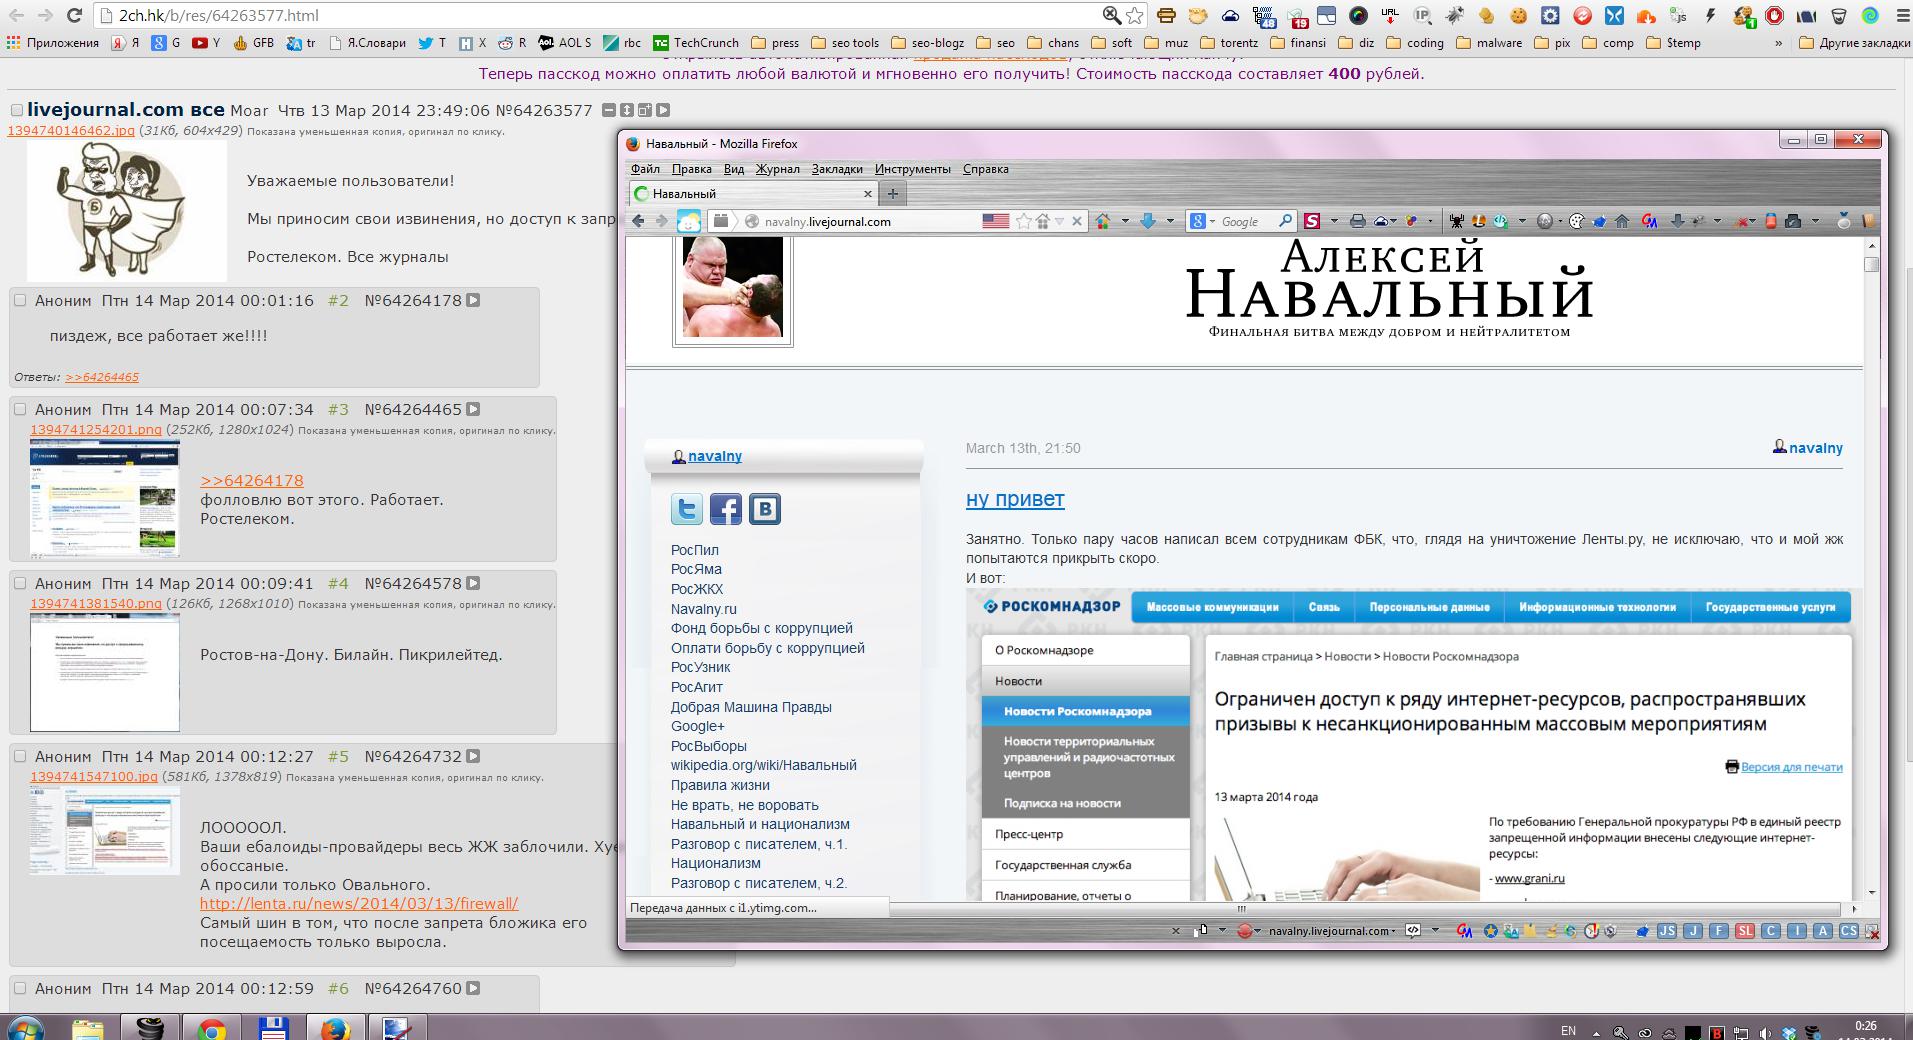Go back in the Firefox window
Viewport: 1913px width, 1040px height.
click(x=638, y=221)
